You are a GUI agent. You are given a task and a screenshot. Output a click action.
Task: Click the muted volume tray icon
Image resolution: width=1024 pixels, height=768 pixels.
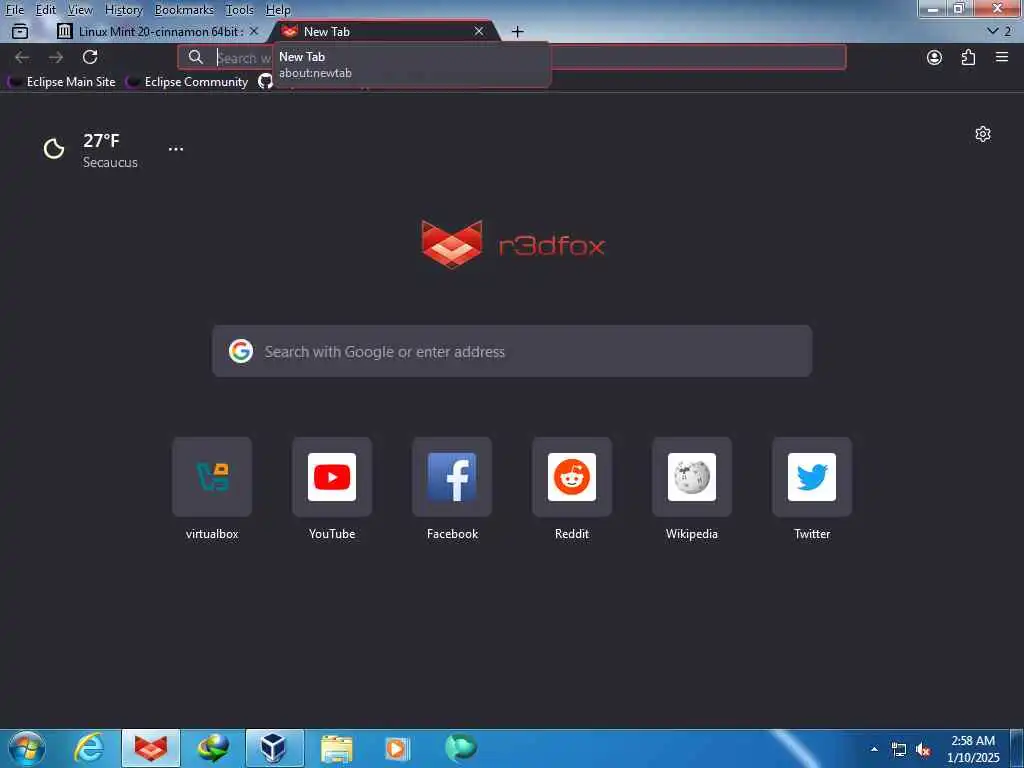click(923, 750)
